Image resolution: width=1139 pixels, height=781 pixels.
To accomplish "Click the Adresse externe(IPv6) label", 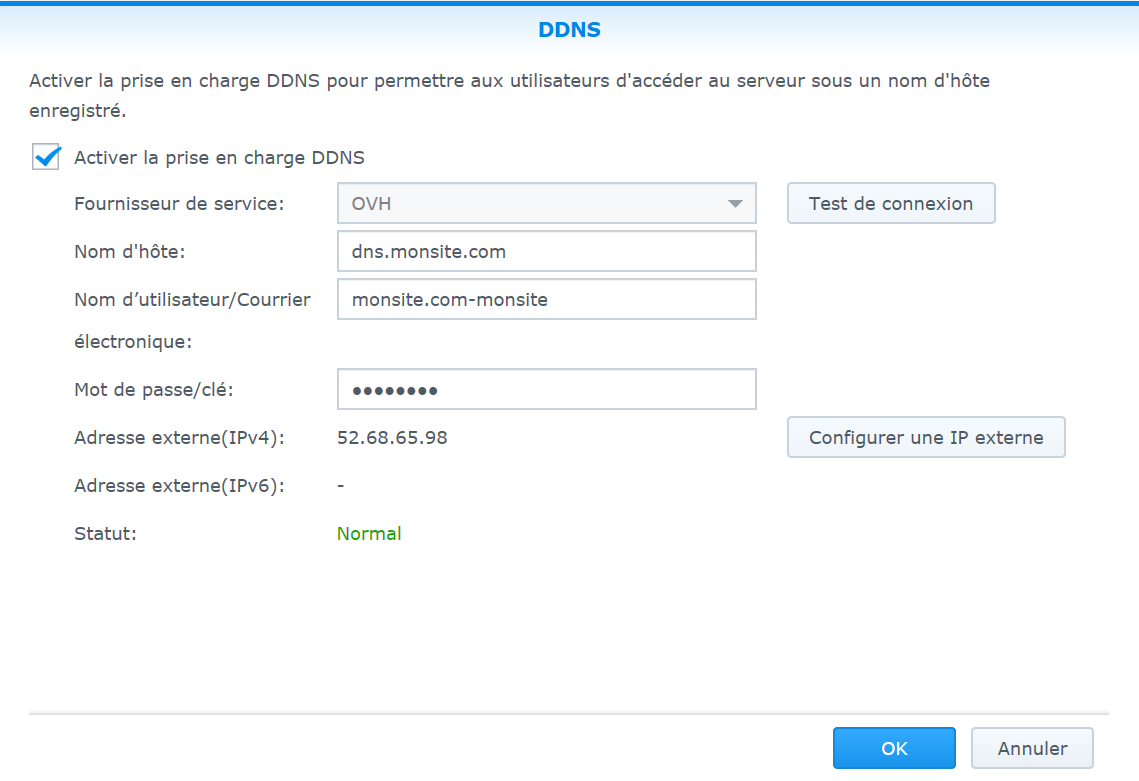I will coord(179,485).
